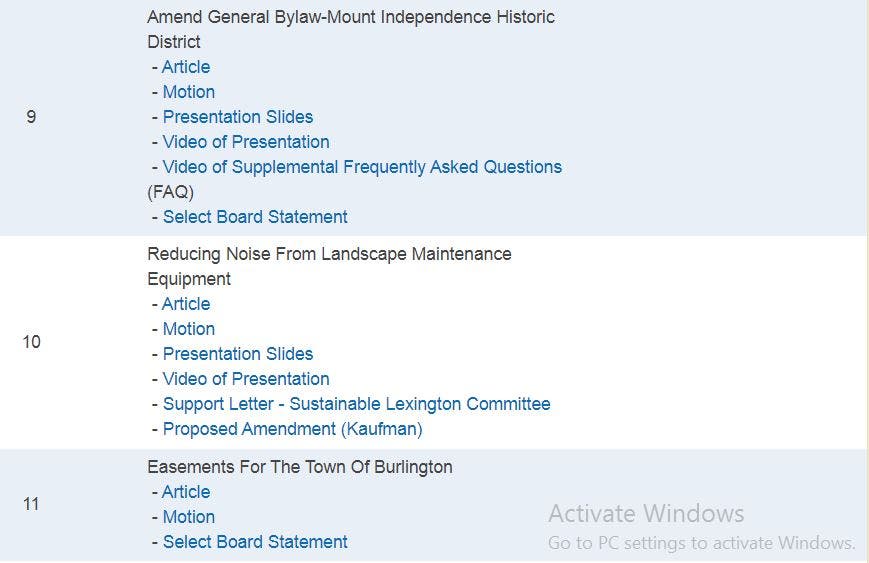This screenshot has width=869, height=563.
Task: Click the row number 9 cell
Action: pyautogui.click(x=31, y=117)
